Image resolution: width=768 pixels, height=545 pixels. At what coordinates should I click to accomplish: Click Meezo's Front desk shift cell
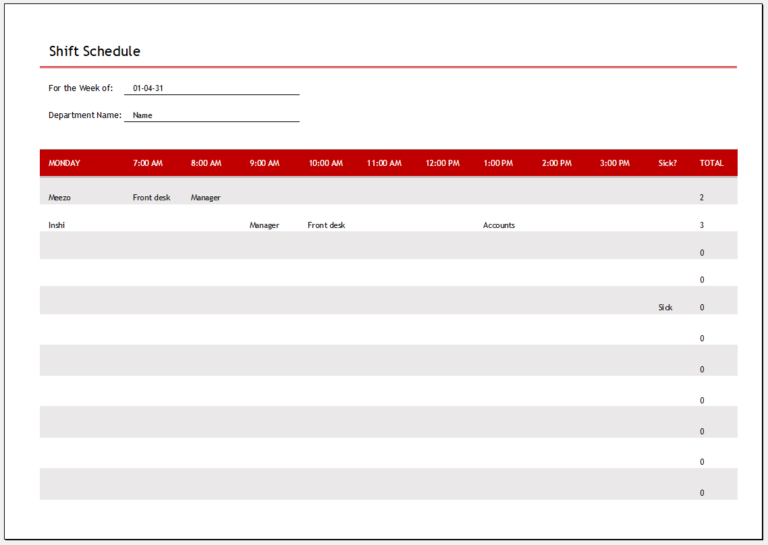pyautogui.click(x=151, y=197)
